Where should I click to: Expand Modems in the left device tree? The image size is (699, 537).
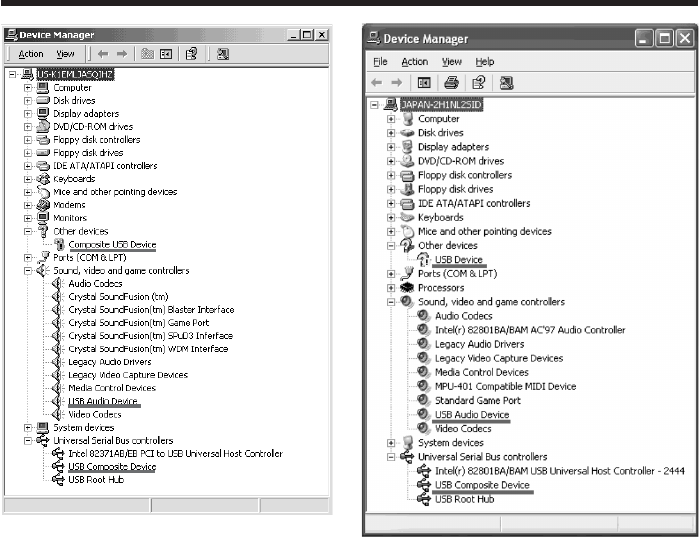[x=28, y=205]
